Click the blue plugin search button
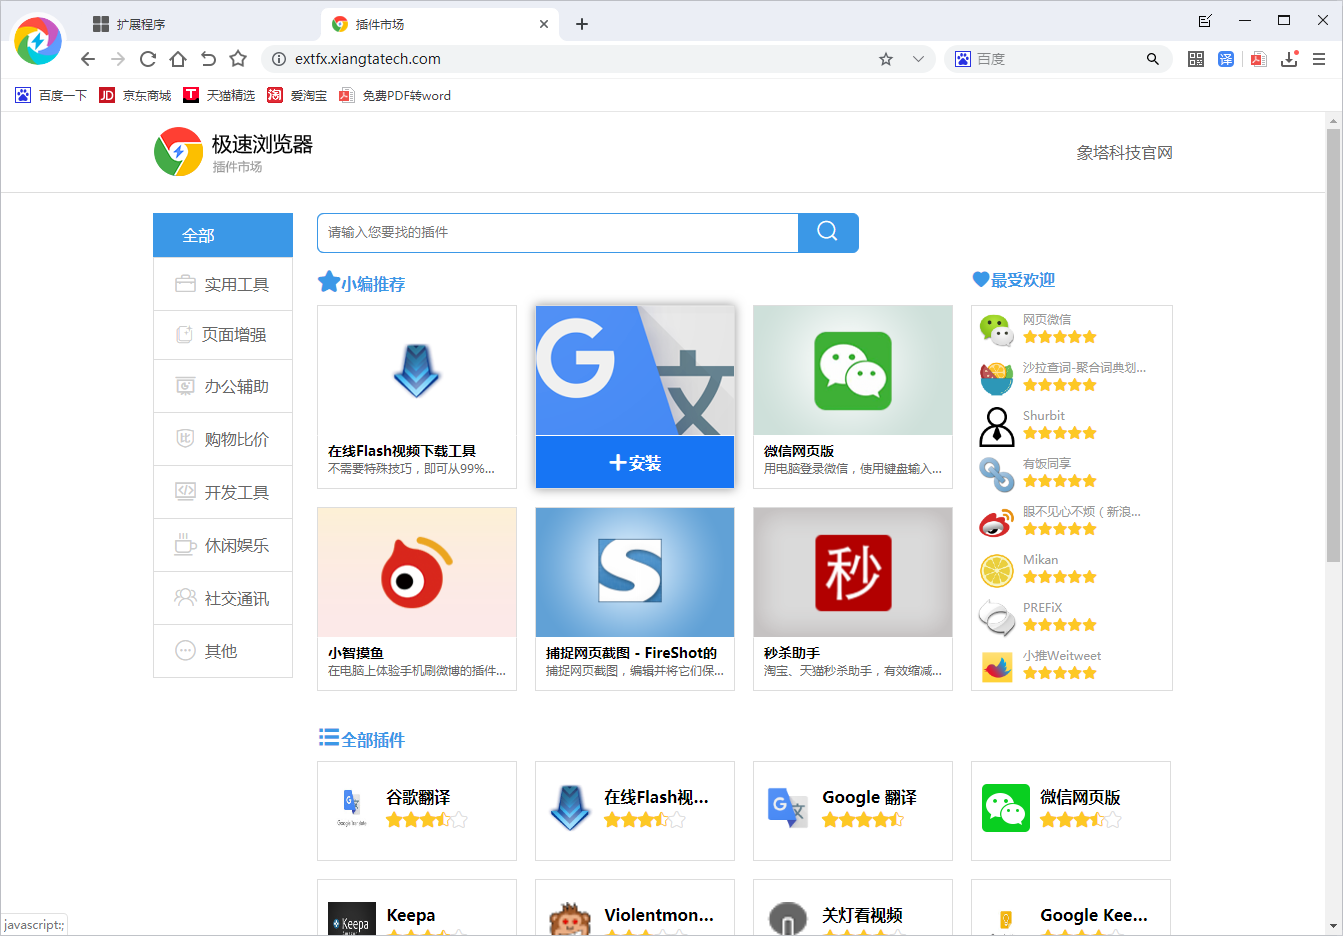This screenshot has width=1343, height=936. point(828,233)
